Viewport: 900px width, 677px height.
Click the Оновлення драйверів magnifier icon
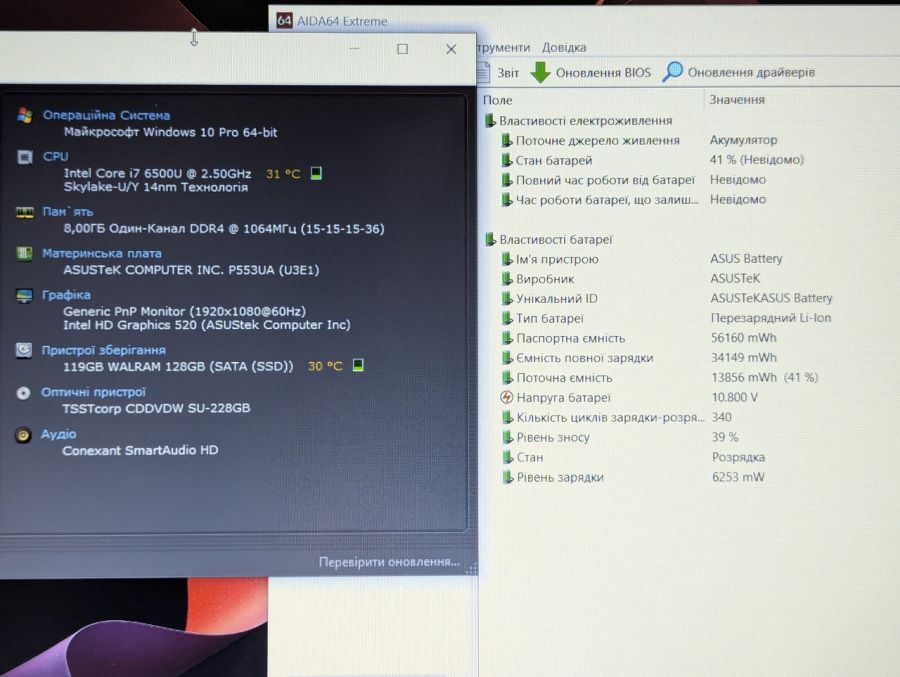pyautogui.click(x=673, y=72)
